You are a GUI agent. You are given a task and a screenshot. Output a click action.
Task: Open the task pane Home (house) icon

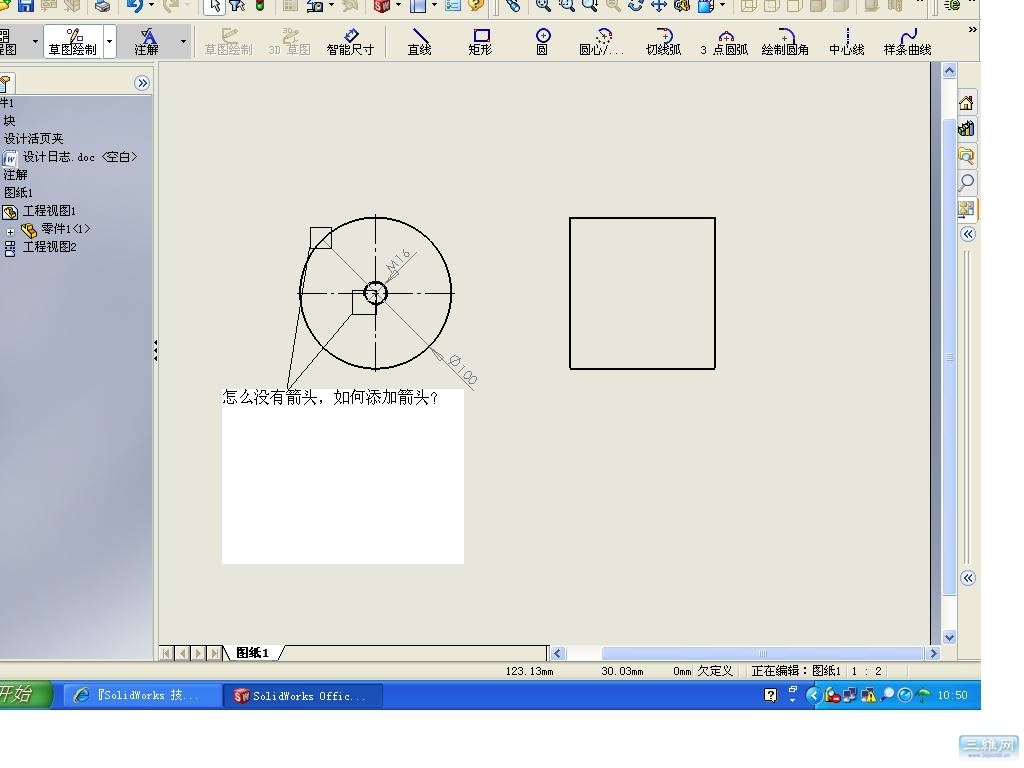pos(967,103)
